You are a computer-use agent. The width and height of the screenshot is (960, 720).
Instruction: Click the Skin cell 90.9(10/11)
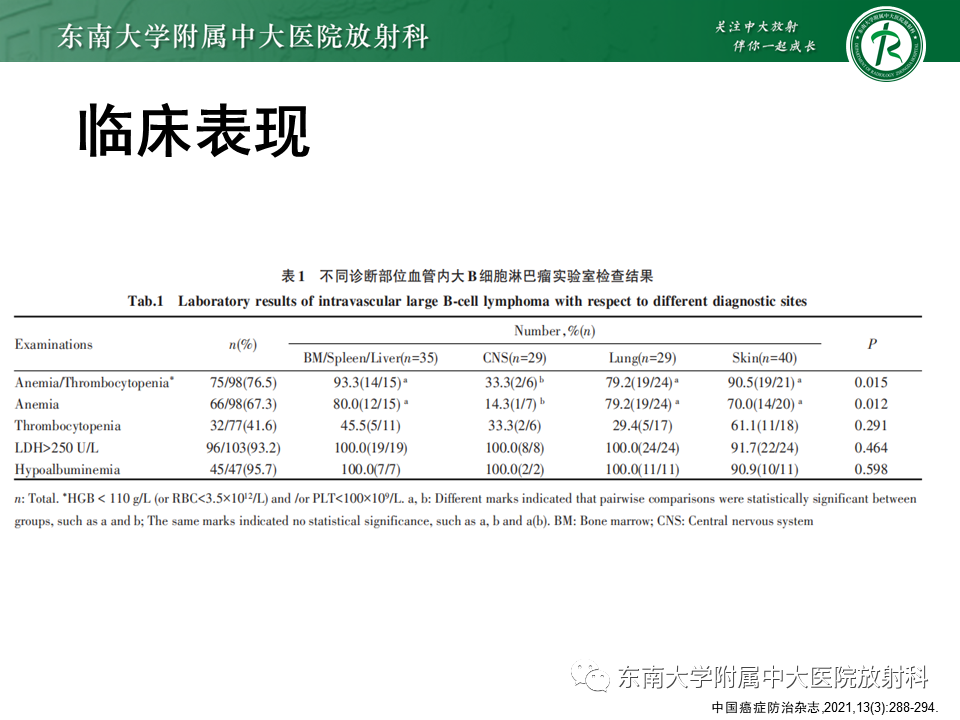[765, 470]
